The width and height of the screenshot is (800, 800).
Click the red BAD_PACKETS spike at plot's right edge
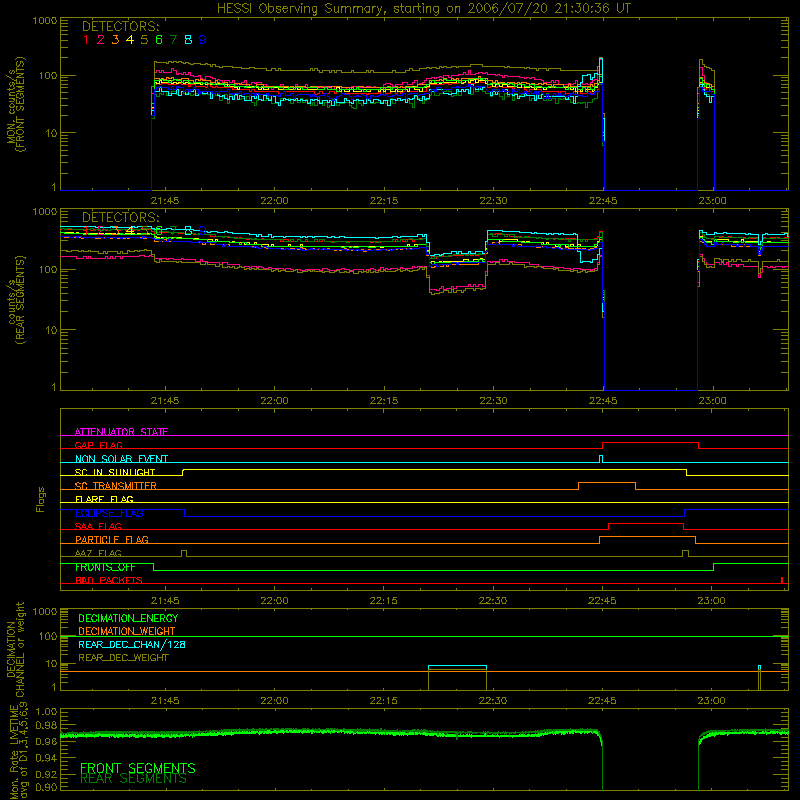[782, 580]
